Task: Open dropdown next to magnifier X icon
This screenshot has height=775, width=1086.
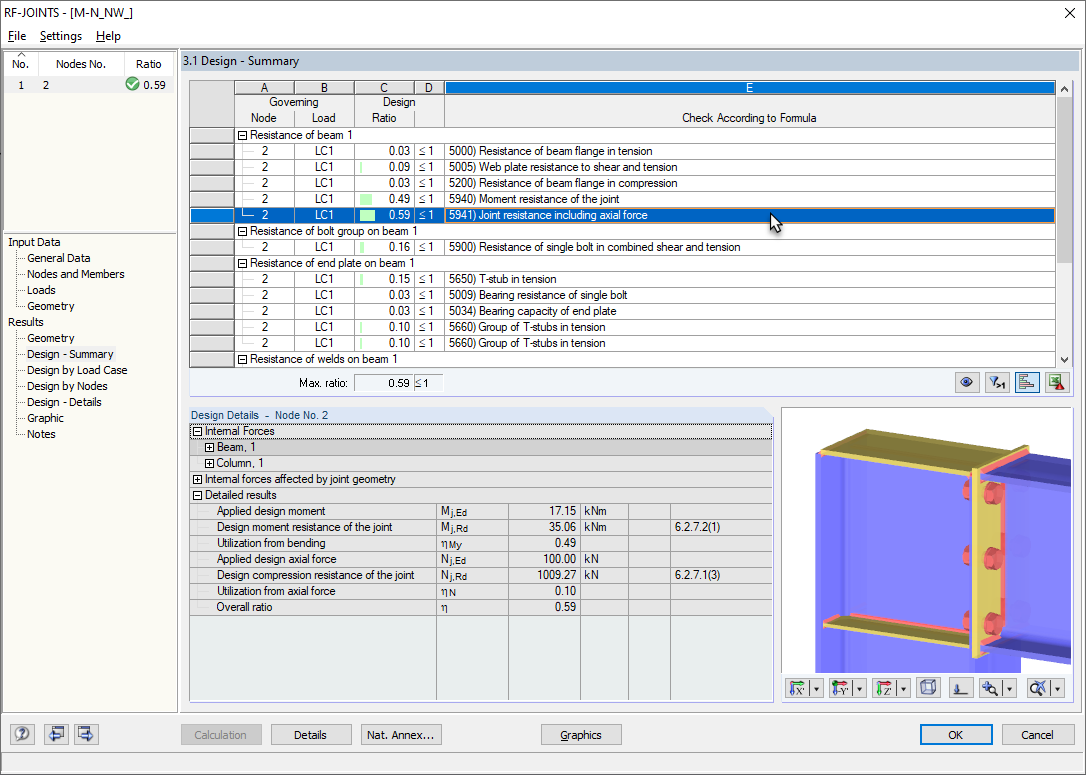Action: 1058,688
